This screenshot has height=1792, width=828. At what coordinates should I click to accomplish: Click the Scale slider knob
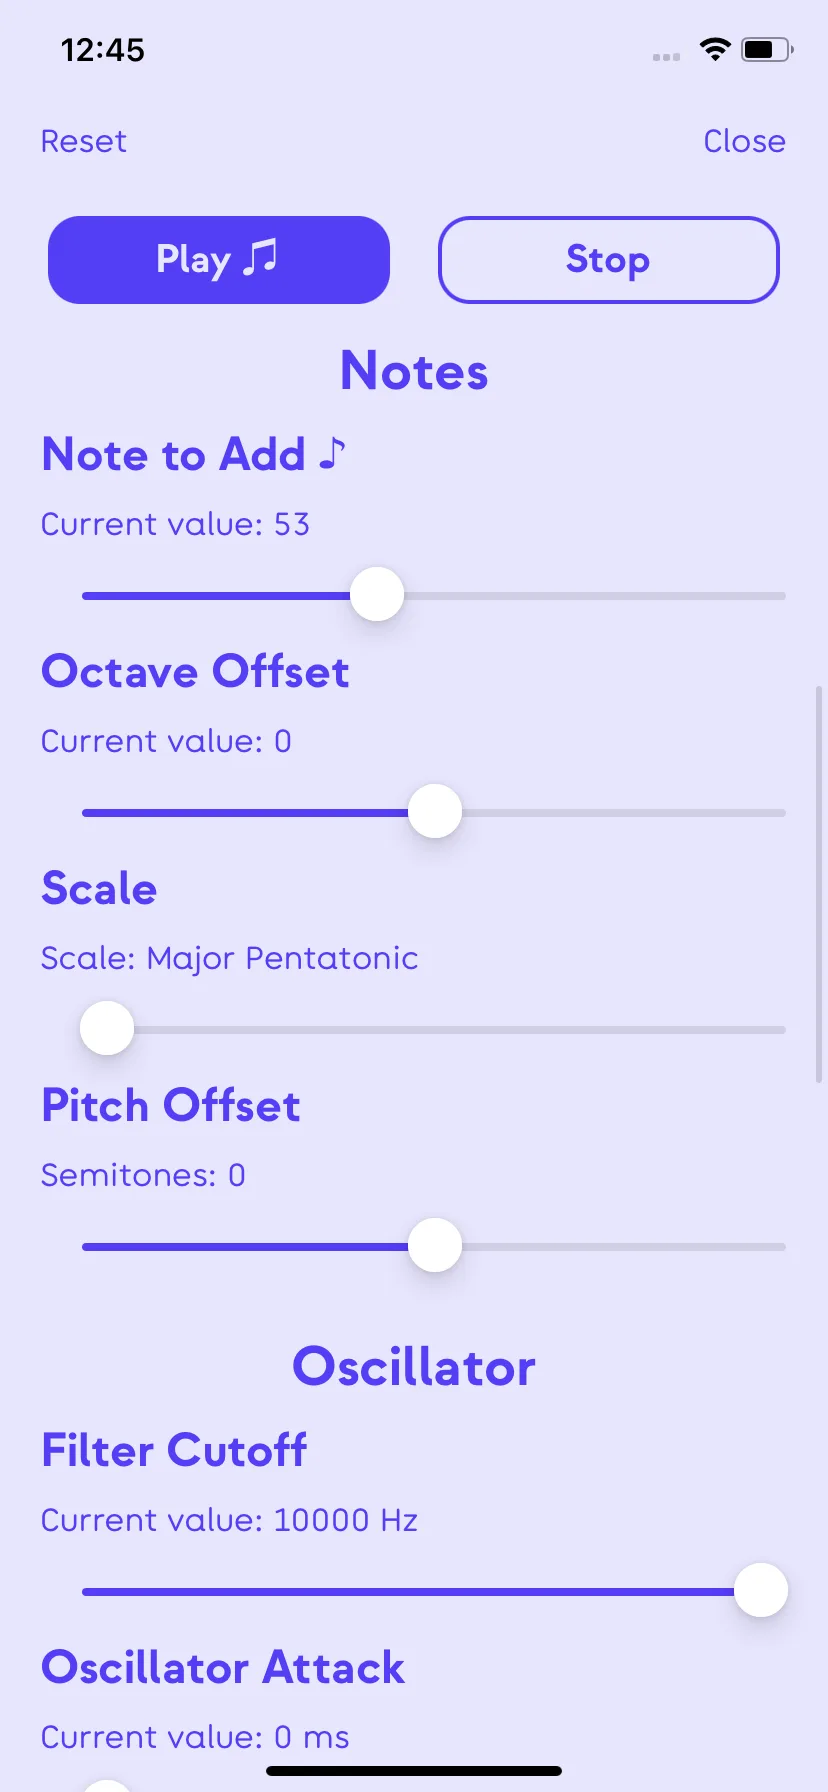click(107, 1028)
